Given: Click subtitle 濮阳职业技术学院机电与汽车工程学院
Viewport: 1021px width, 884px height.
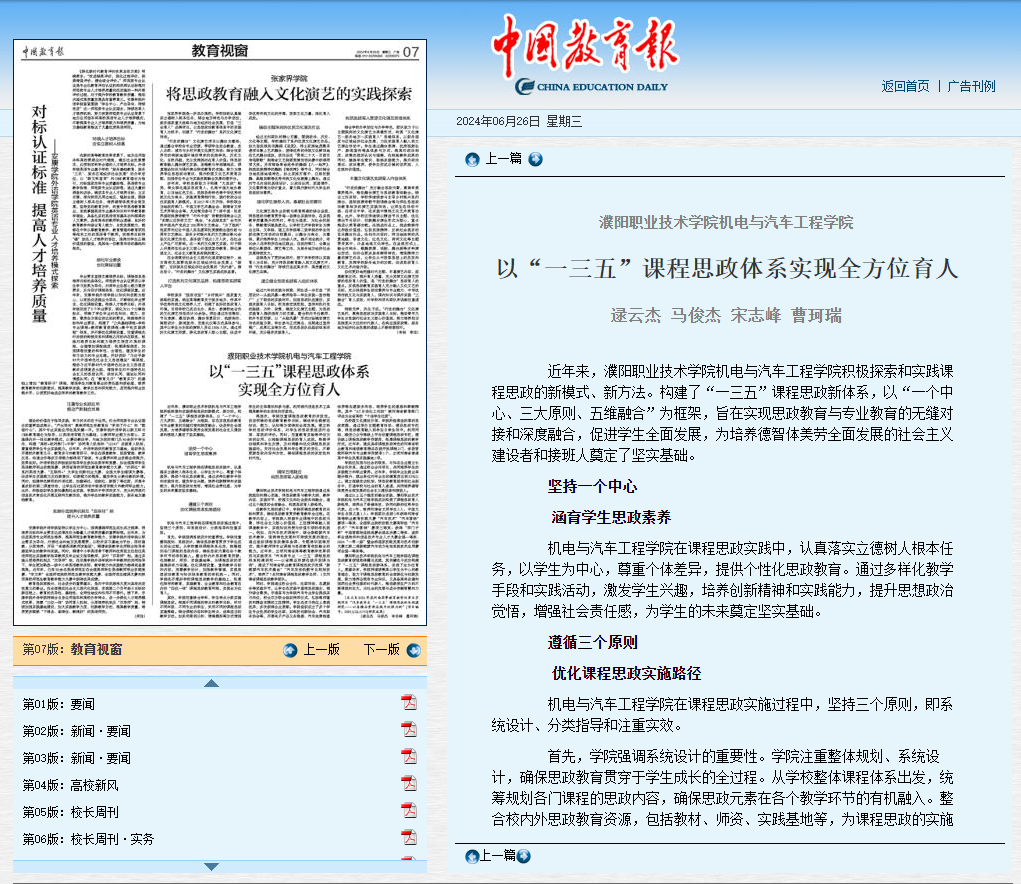Looking at the screenshot, I should (726, 223).
